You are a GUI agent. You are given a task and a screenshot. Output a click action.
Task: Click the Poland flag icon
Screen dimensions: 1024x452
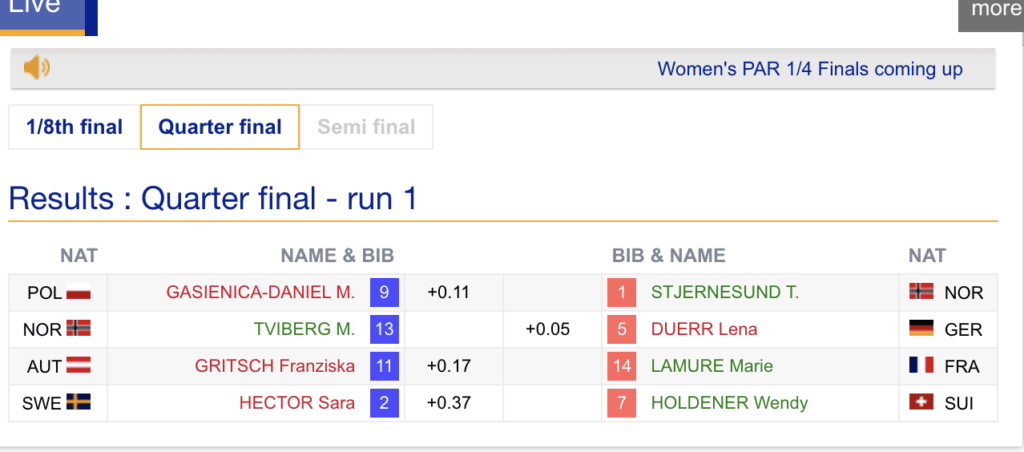(x=78, y=293)
